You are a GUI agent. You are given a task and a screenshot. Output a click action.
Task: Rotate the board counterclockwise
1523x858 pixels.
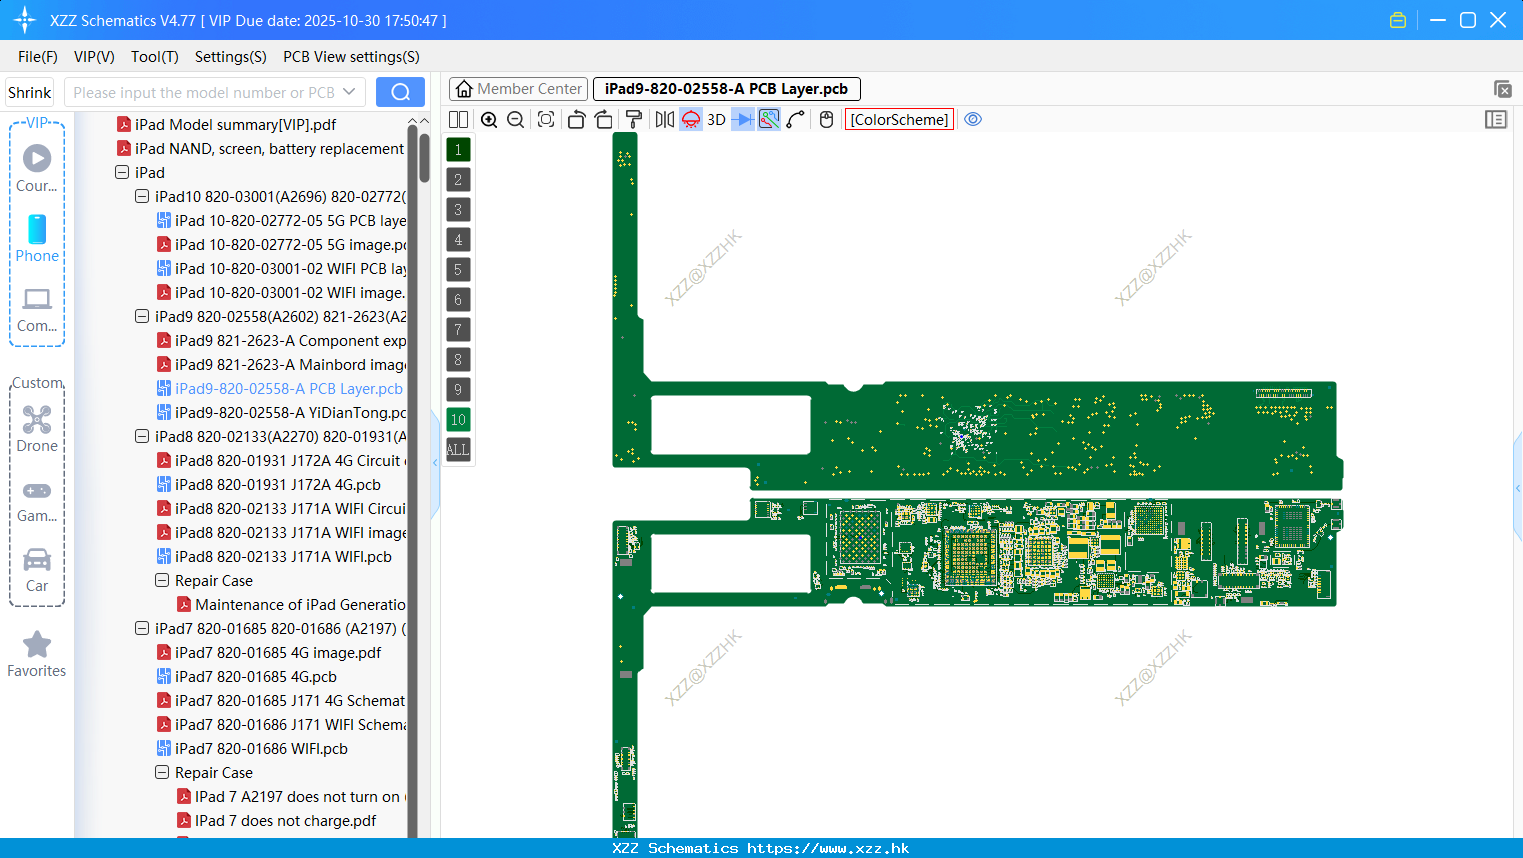pos(576,119)
